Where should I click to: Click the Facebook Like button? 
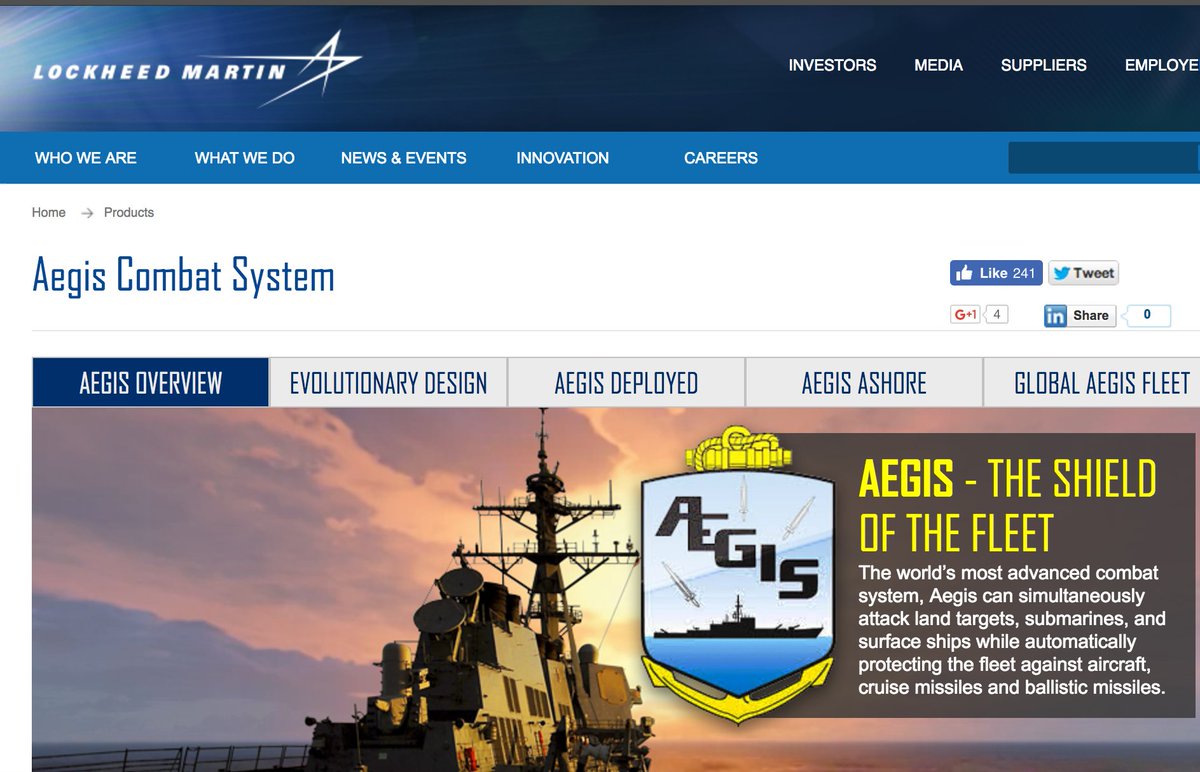[996, 273]
